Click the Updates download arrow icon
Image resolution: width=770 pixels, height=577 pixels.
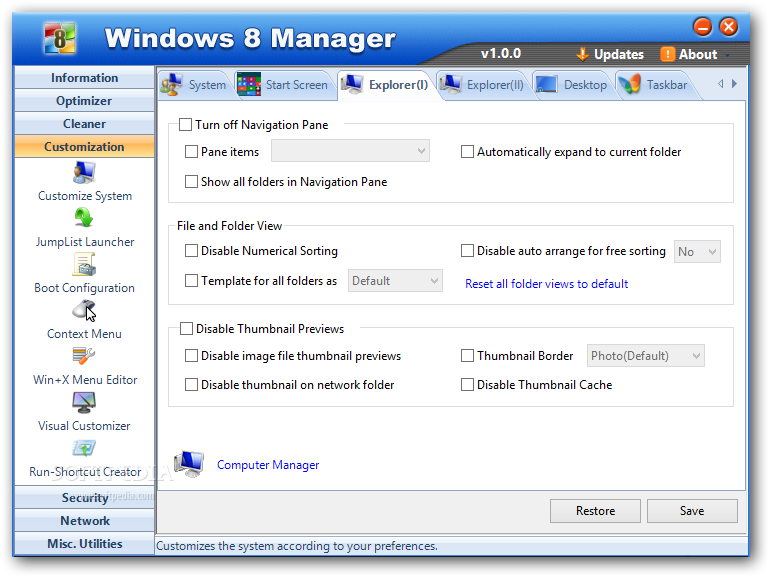[582, 54]
